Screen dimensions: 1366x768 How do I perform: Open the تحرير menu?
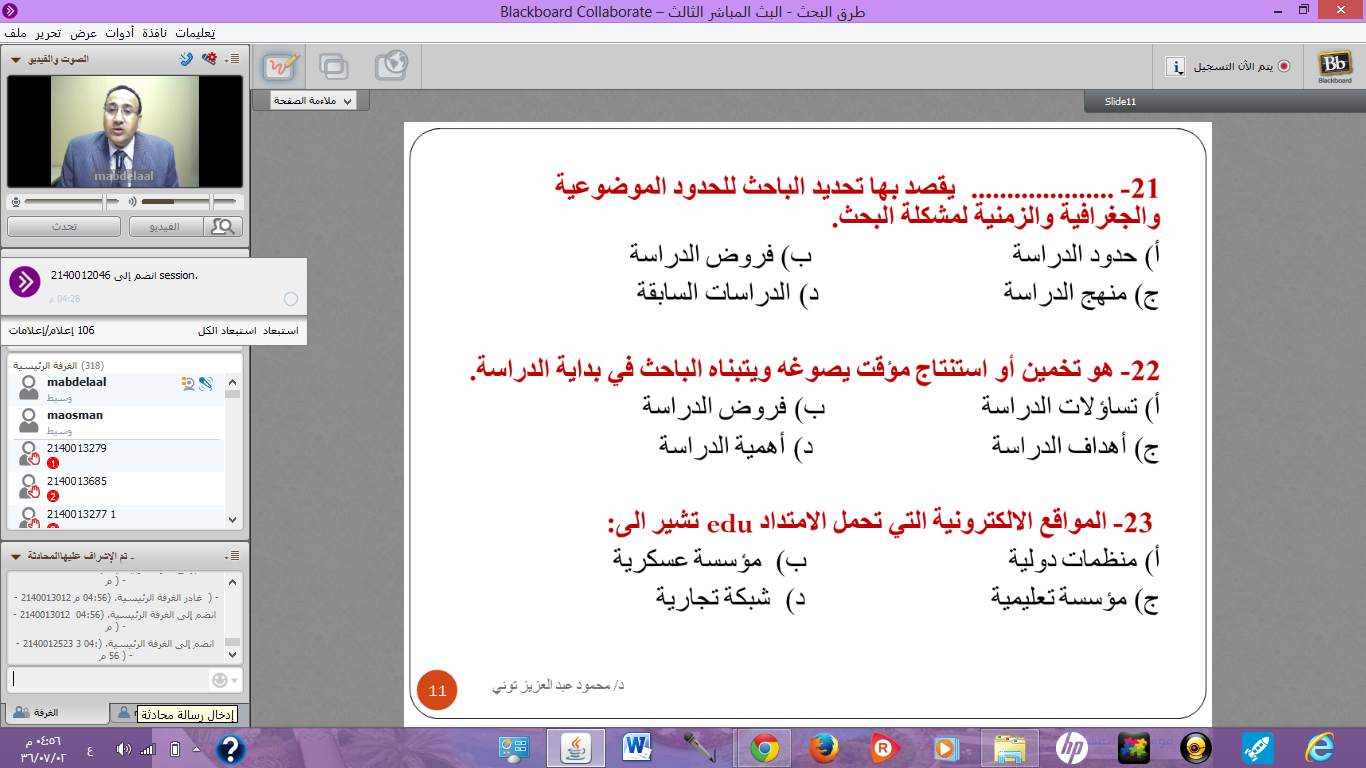(49, 32)
